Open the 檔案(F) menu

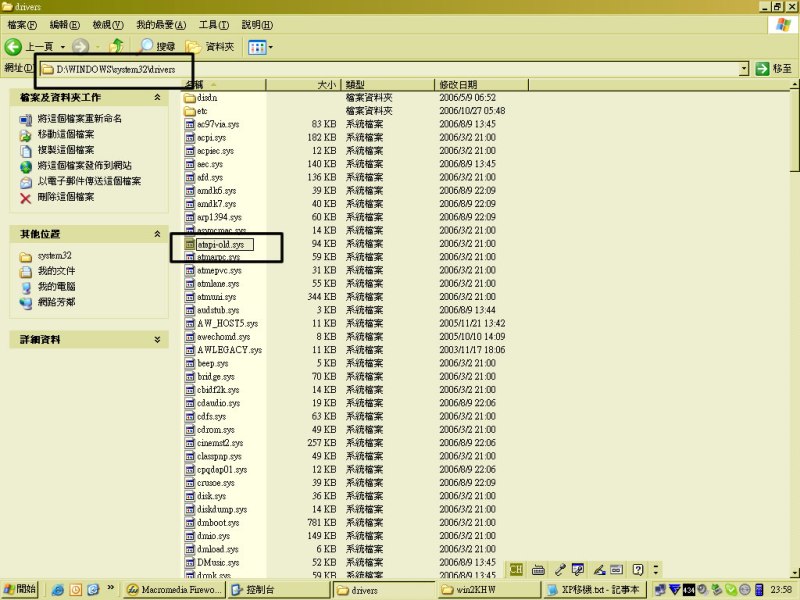point(22,24)
